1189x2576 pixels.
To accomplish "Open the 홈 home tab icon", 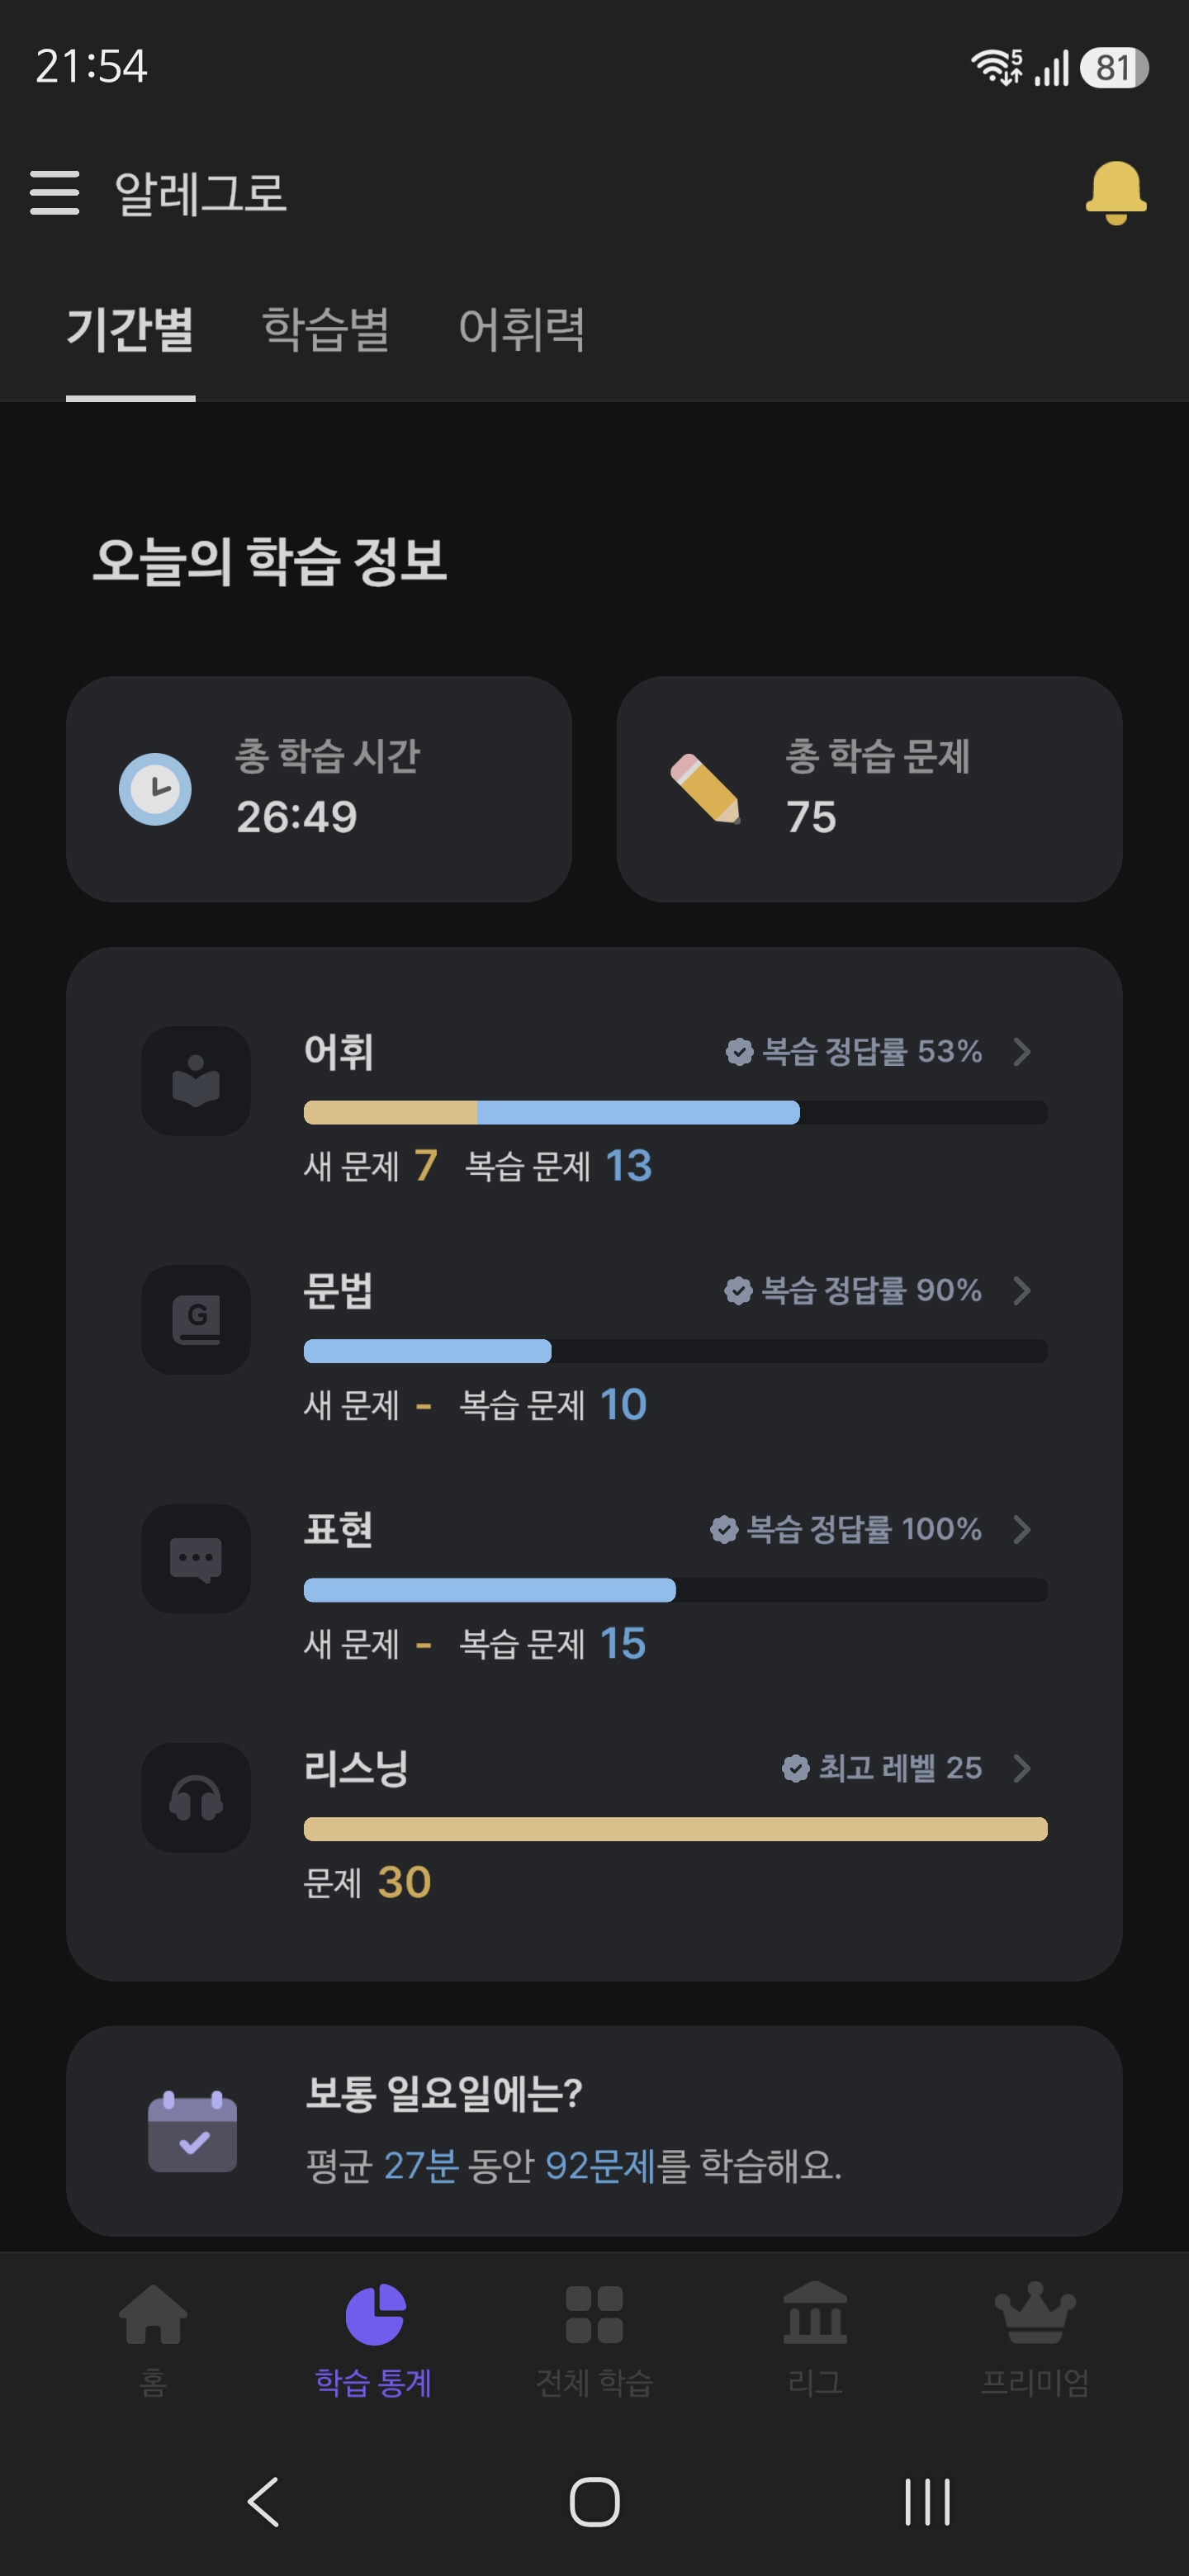I will tap(153, 2314).
